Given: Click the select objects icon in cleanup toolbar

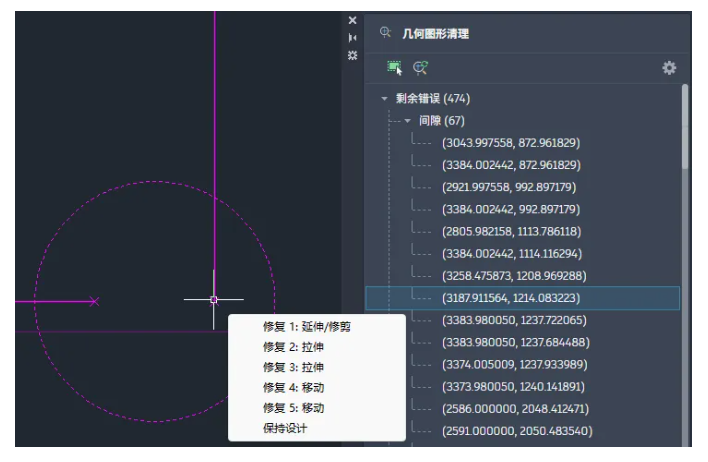Looking at the screenshot, I should coord(395,68).
